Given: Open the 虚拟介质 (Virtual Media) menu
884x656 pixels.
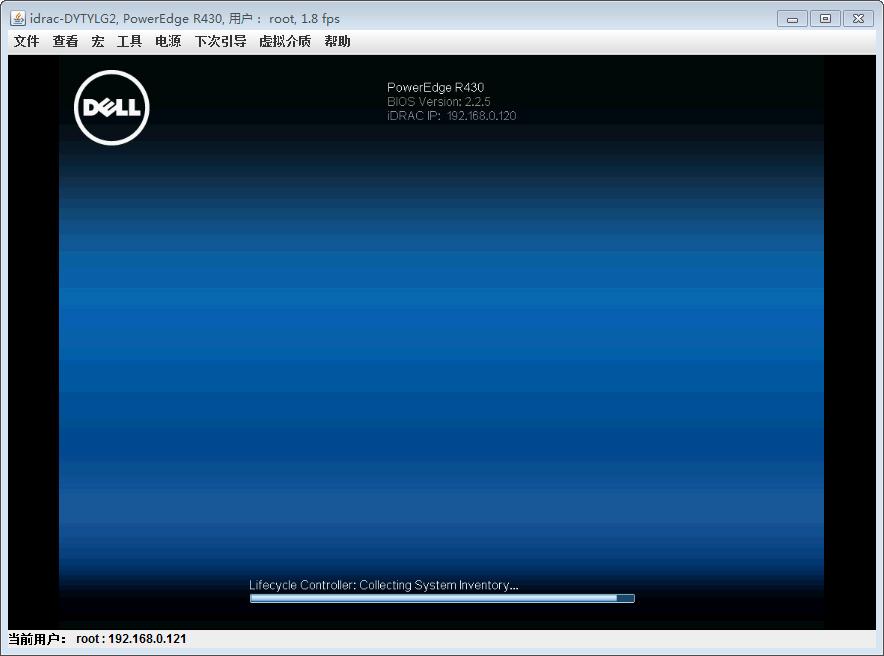Looking at the screenshot, I should (x=284, y=41).
